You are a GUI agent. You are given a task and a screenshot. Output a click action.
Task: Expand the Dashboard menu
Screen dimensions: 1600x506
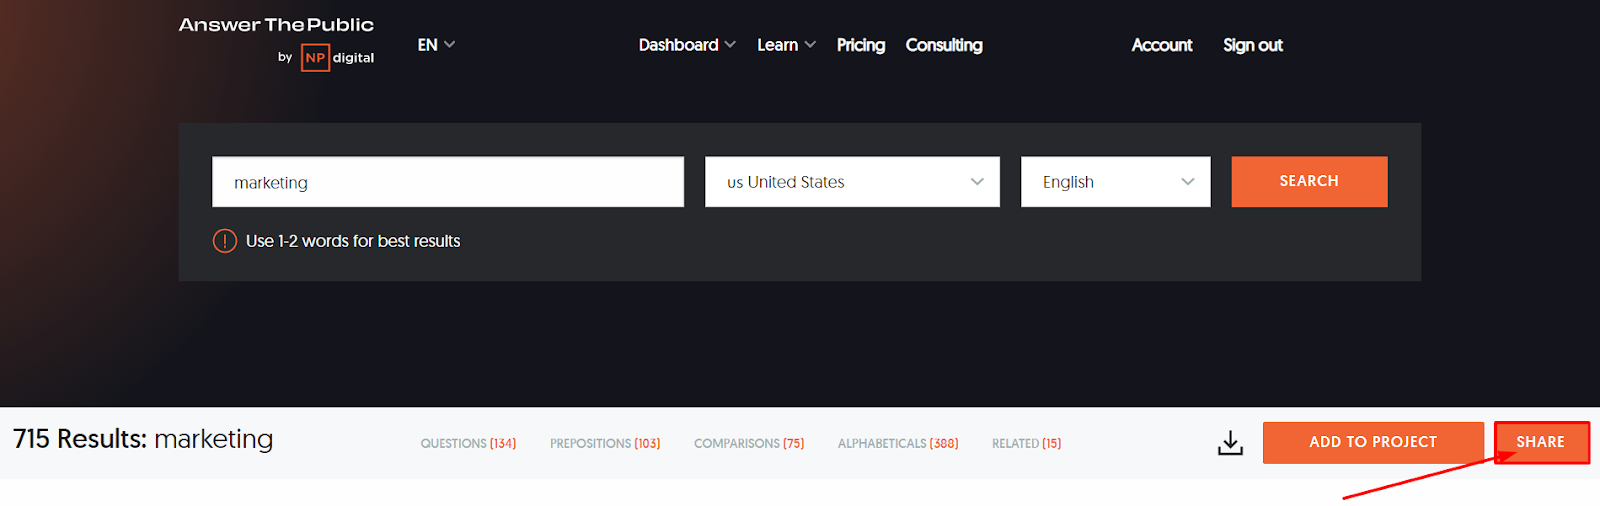[x=687, y=45]
